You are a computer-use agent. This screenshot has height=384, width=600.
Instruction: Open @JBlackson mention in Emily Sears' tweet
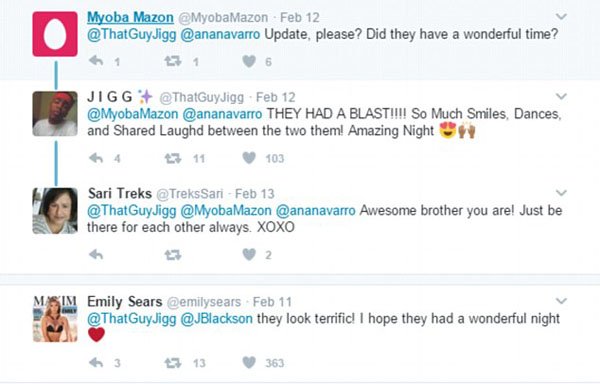click(x=216, y=319)
